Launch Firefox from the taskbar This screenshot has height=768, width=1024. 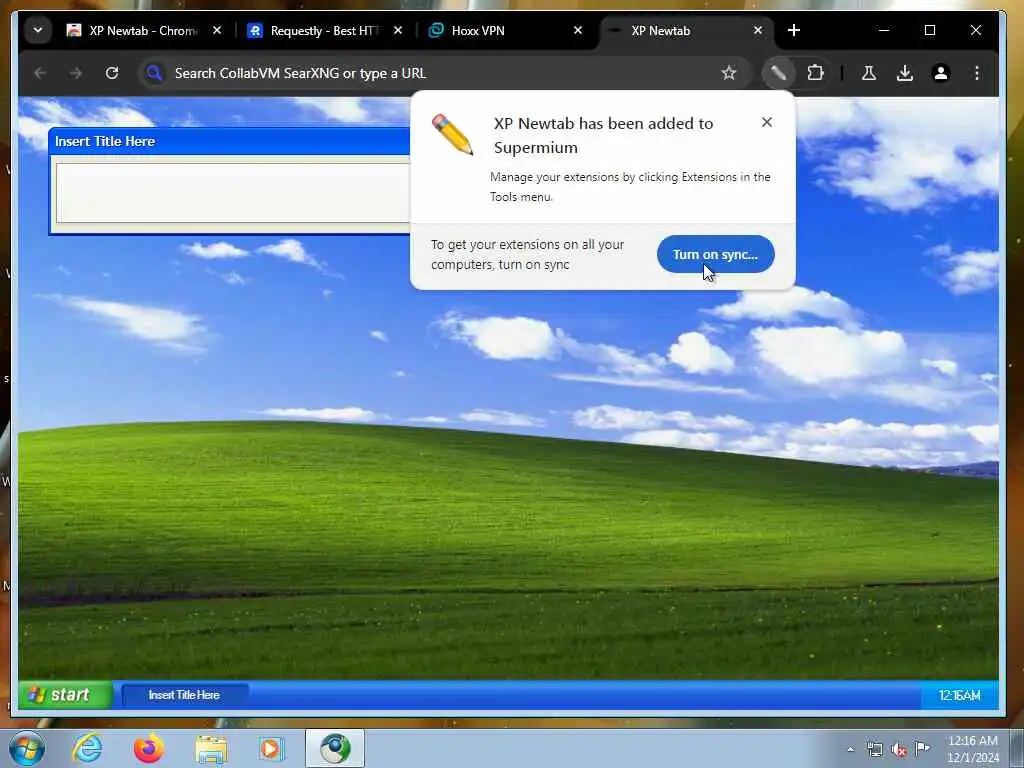point(148,748)
